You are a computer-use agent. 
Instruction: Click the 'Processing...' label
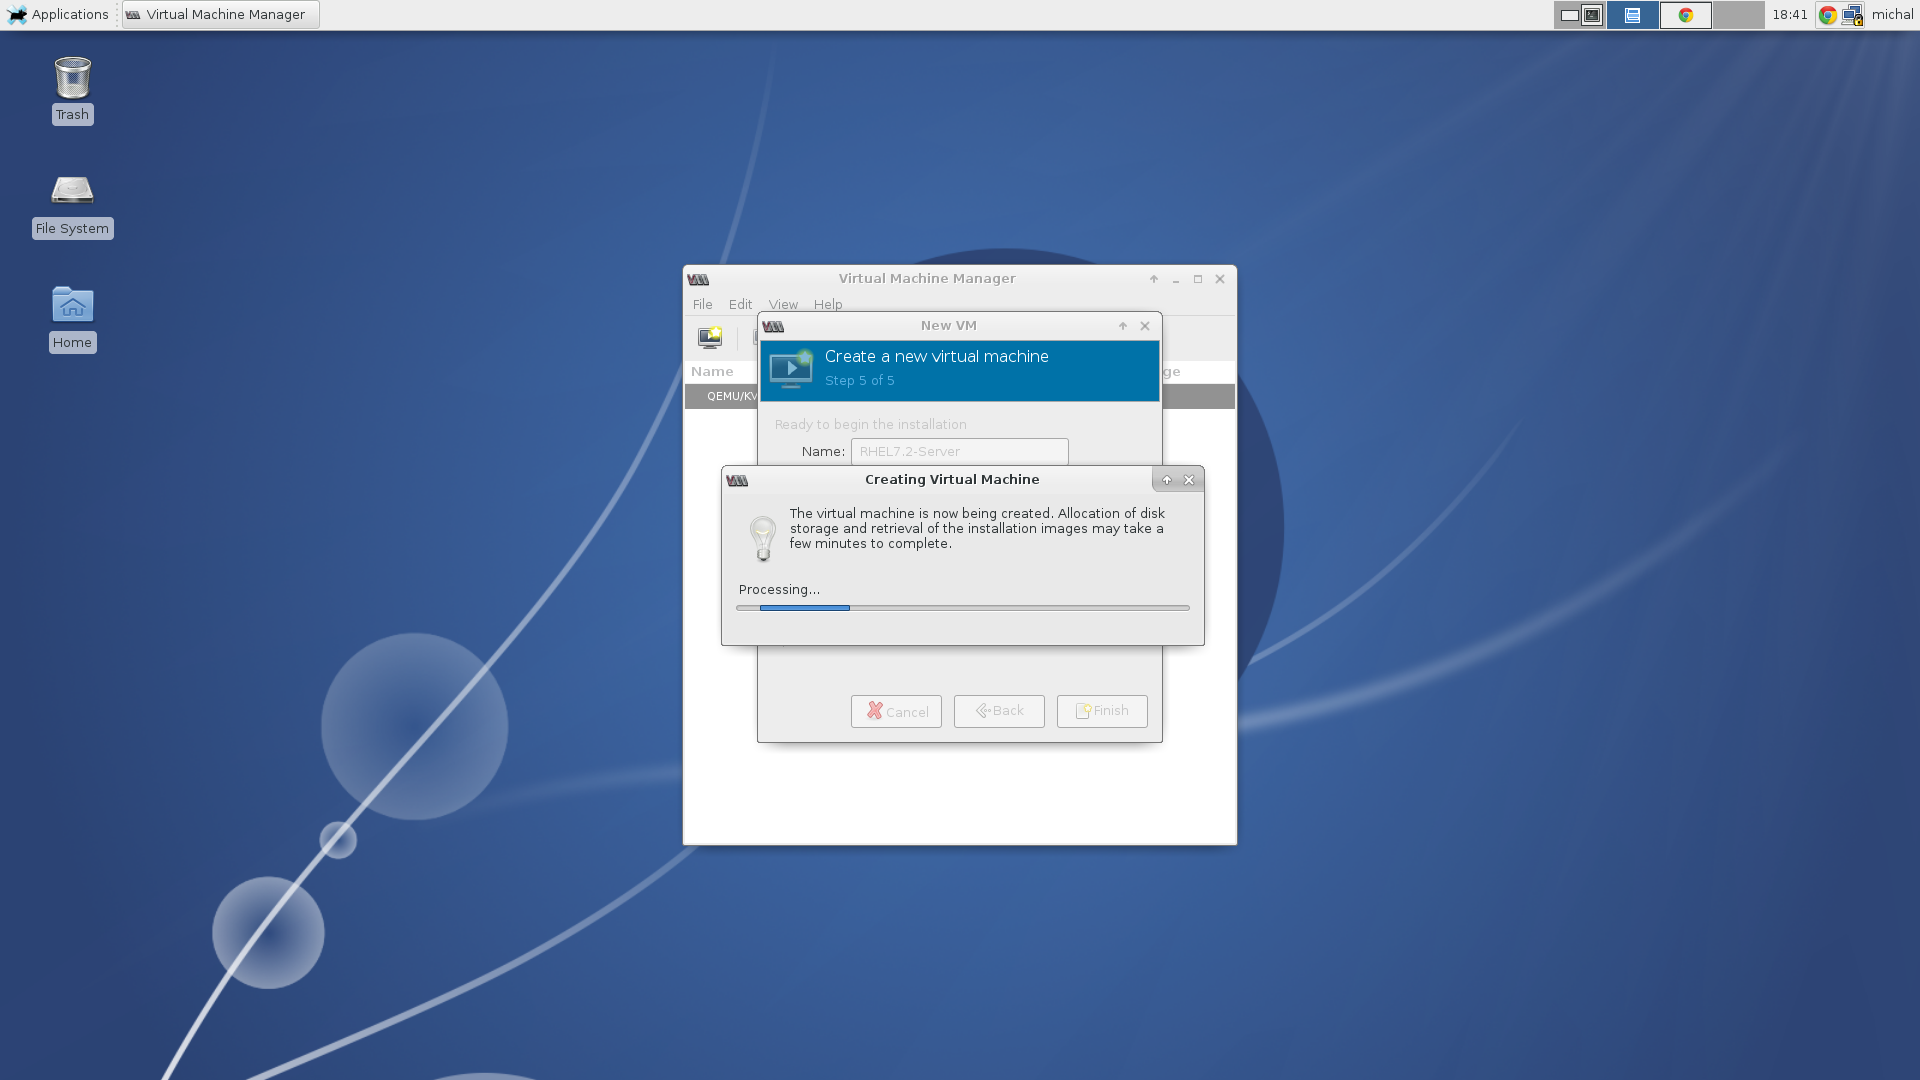tap(779, 589)
